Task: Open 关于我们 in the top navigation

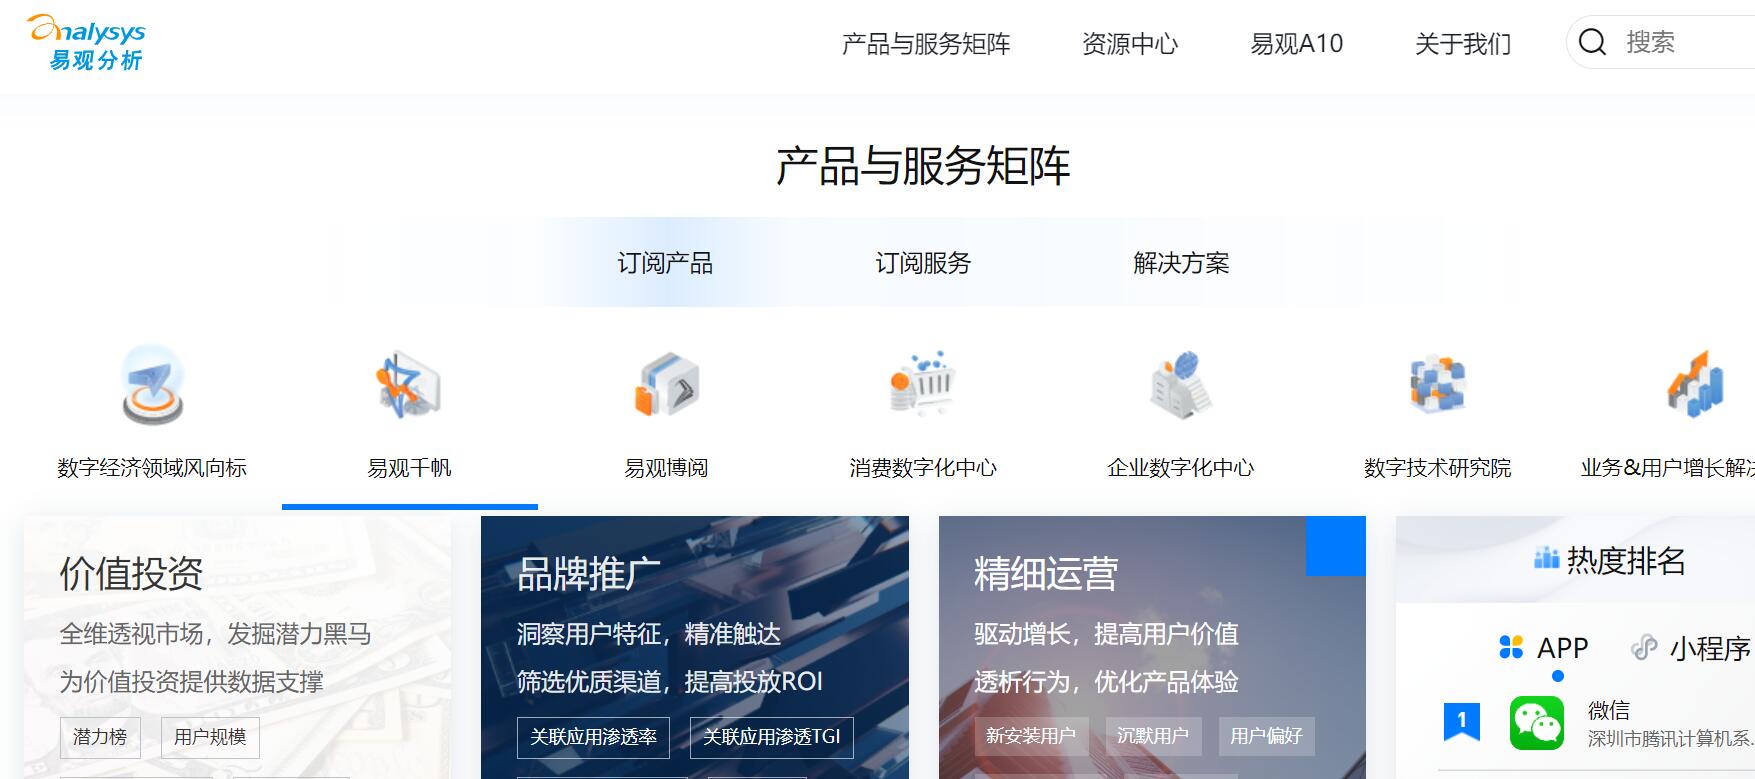Action: pyautogui.click(x=1463, y=44)
